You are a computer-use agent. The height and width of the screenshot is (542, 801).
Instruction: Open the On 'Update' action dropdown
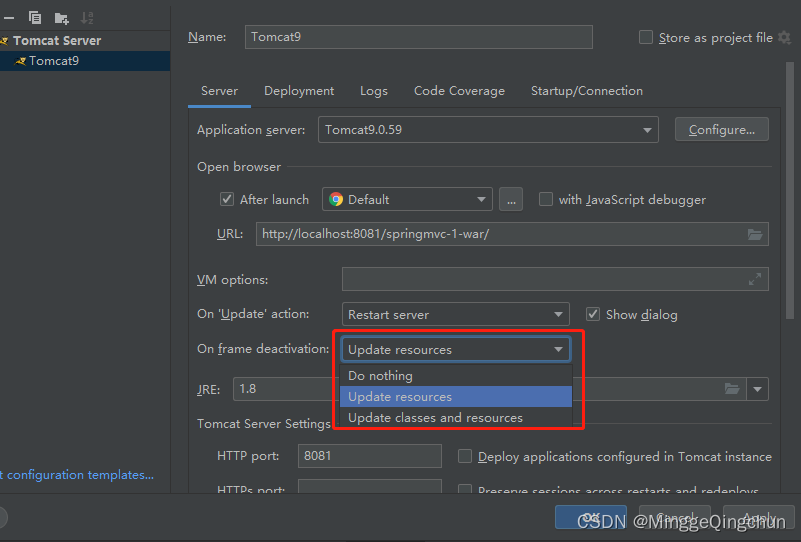pos(455,315)
